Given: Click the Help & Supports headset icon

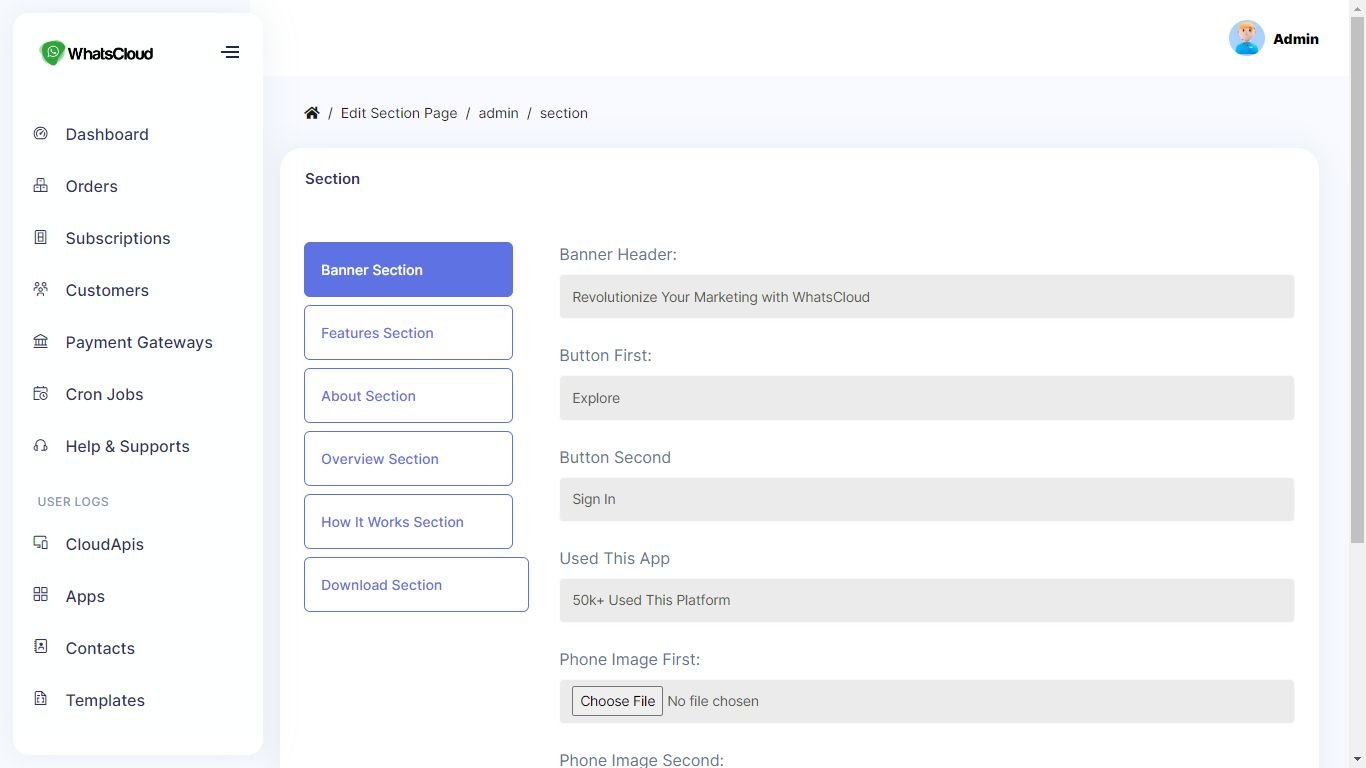Looking at the screenshot, I should 41,445.
